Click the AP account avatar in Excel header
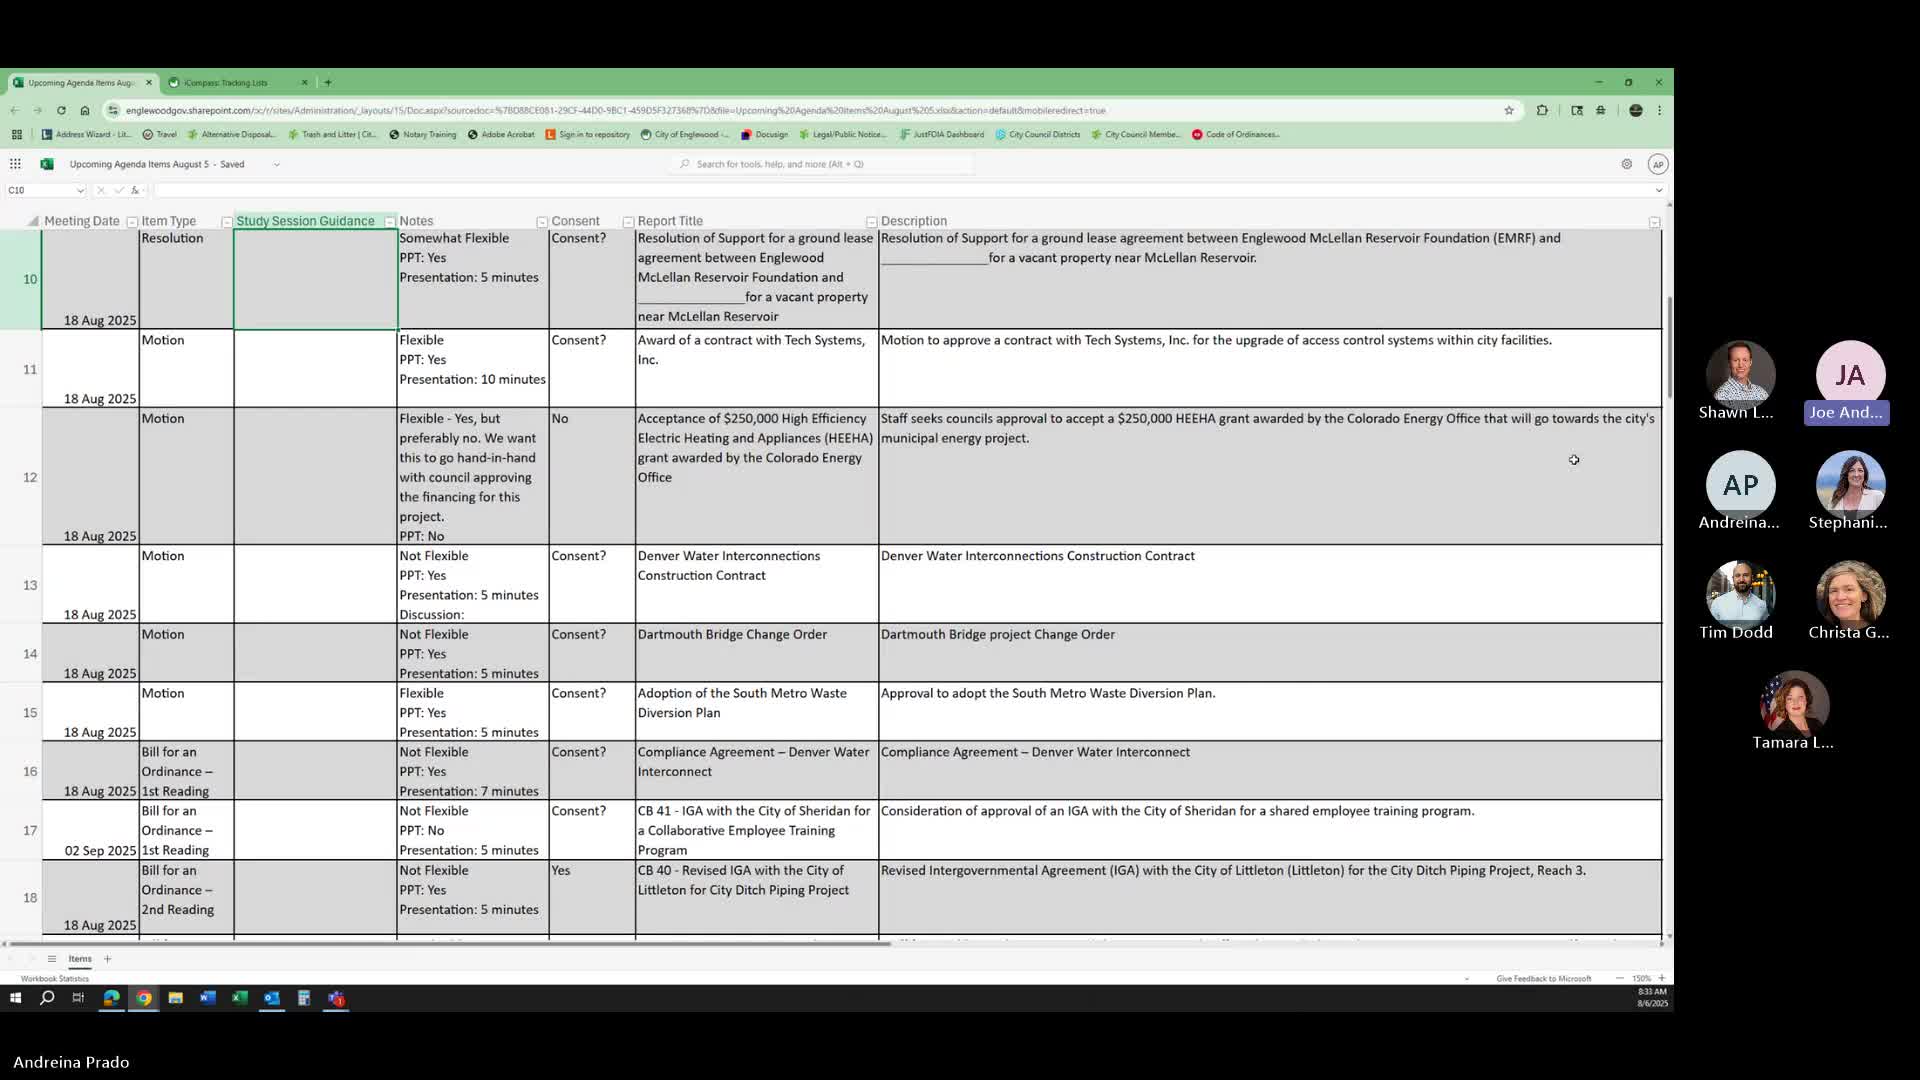 (1657, 164)
